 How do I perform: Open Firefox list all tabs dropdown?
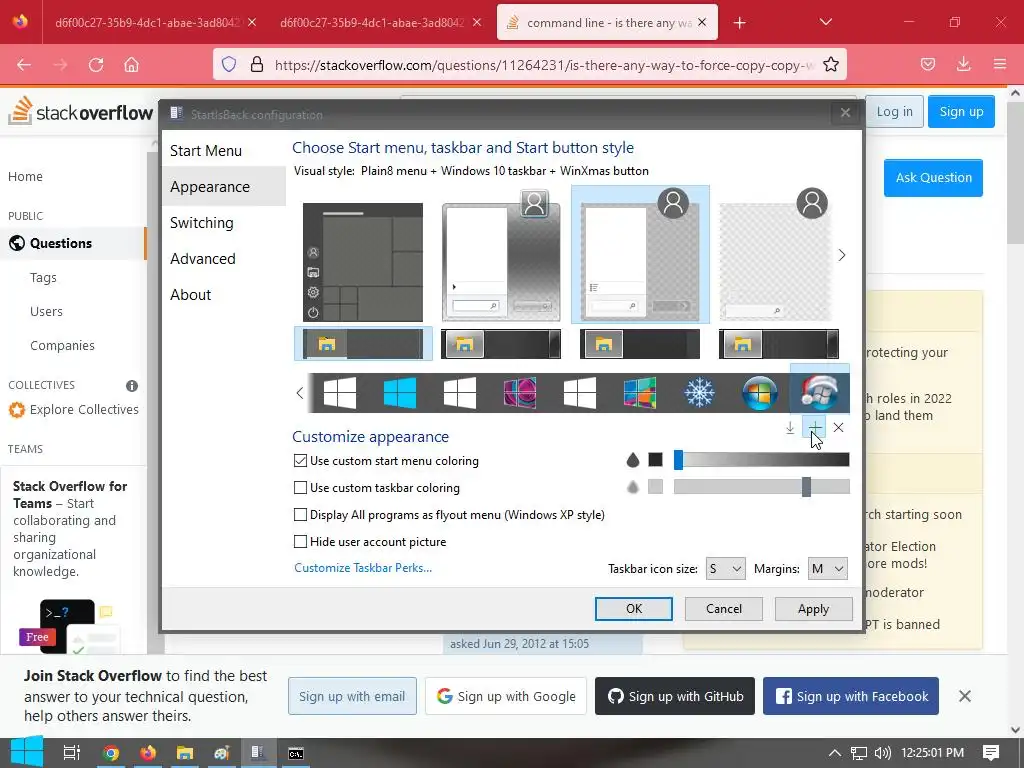click(x=825, y=22)
